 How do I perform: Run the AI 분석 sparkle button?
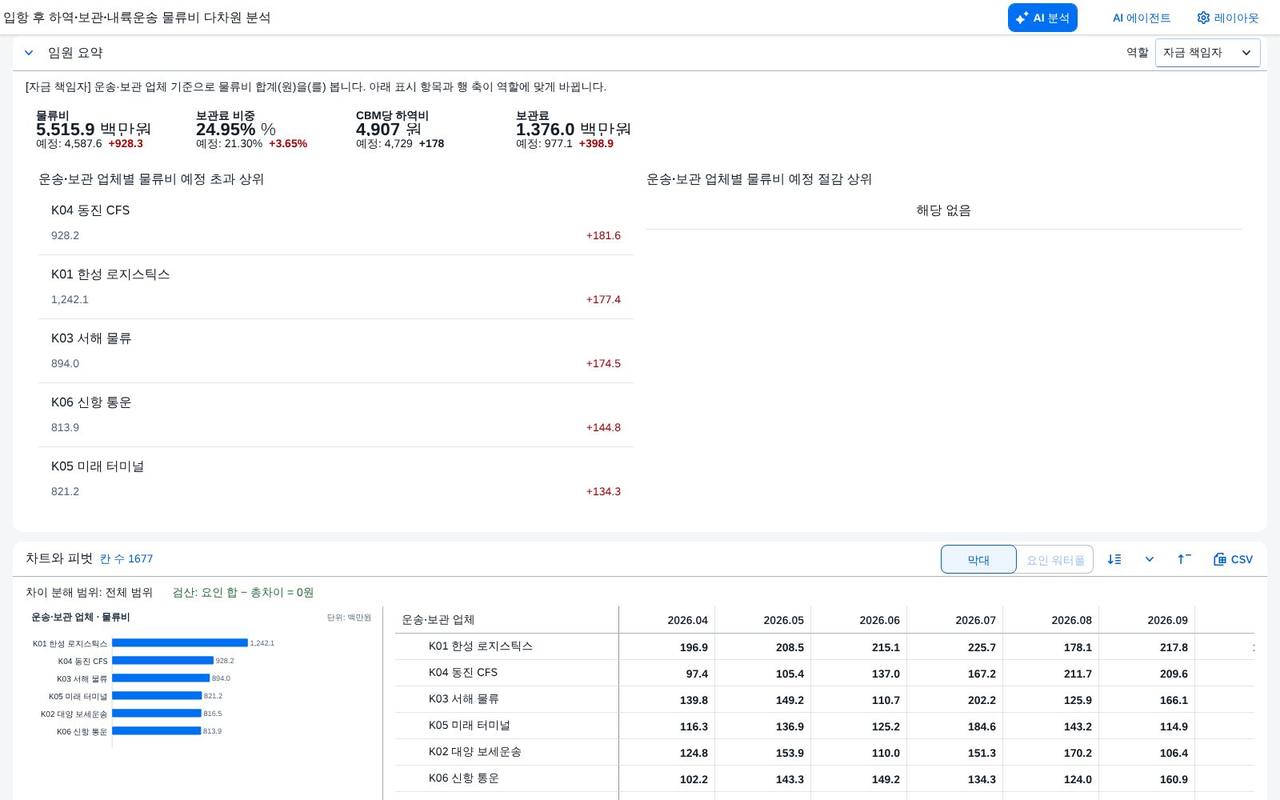1042,18
